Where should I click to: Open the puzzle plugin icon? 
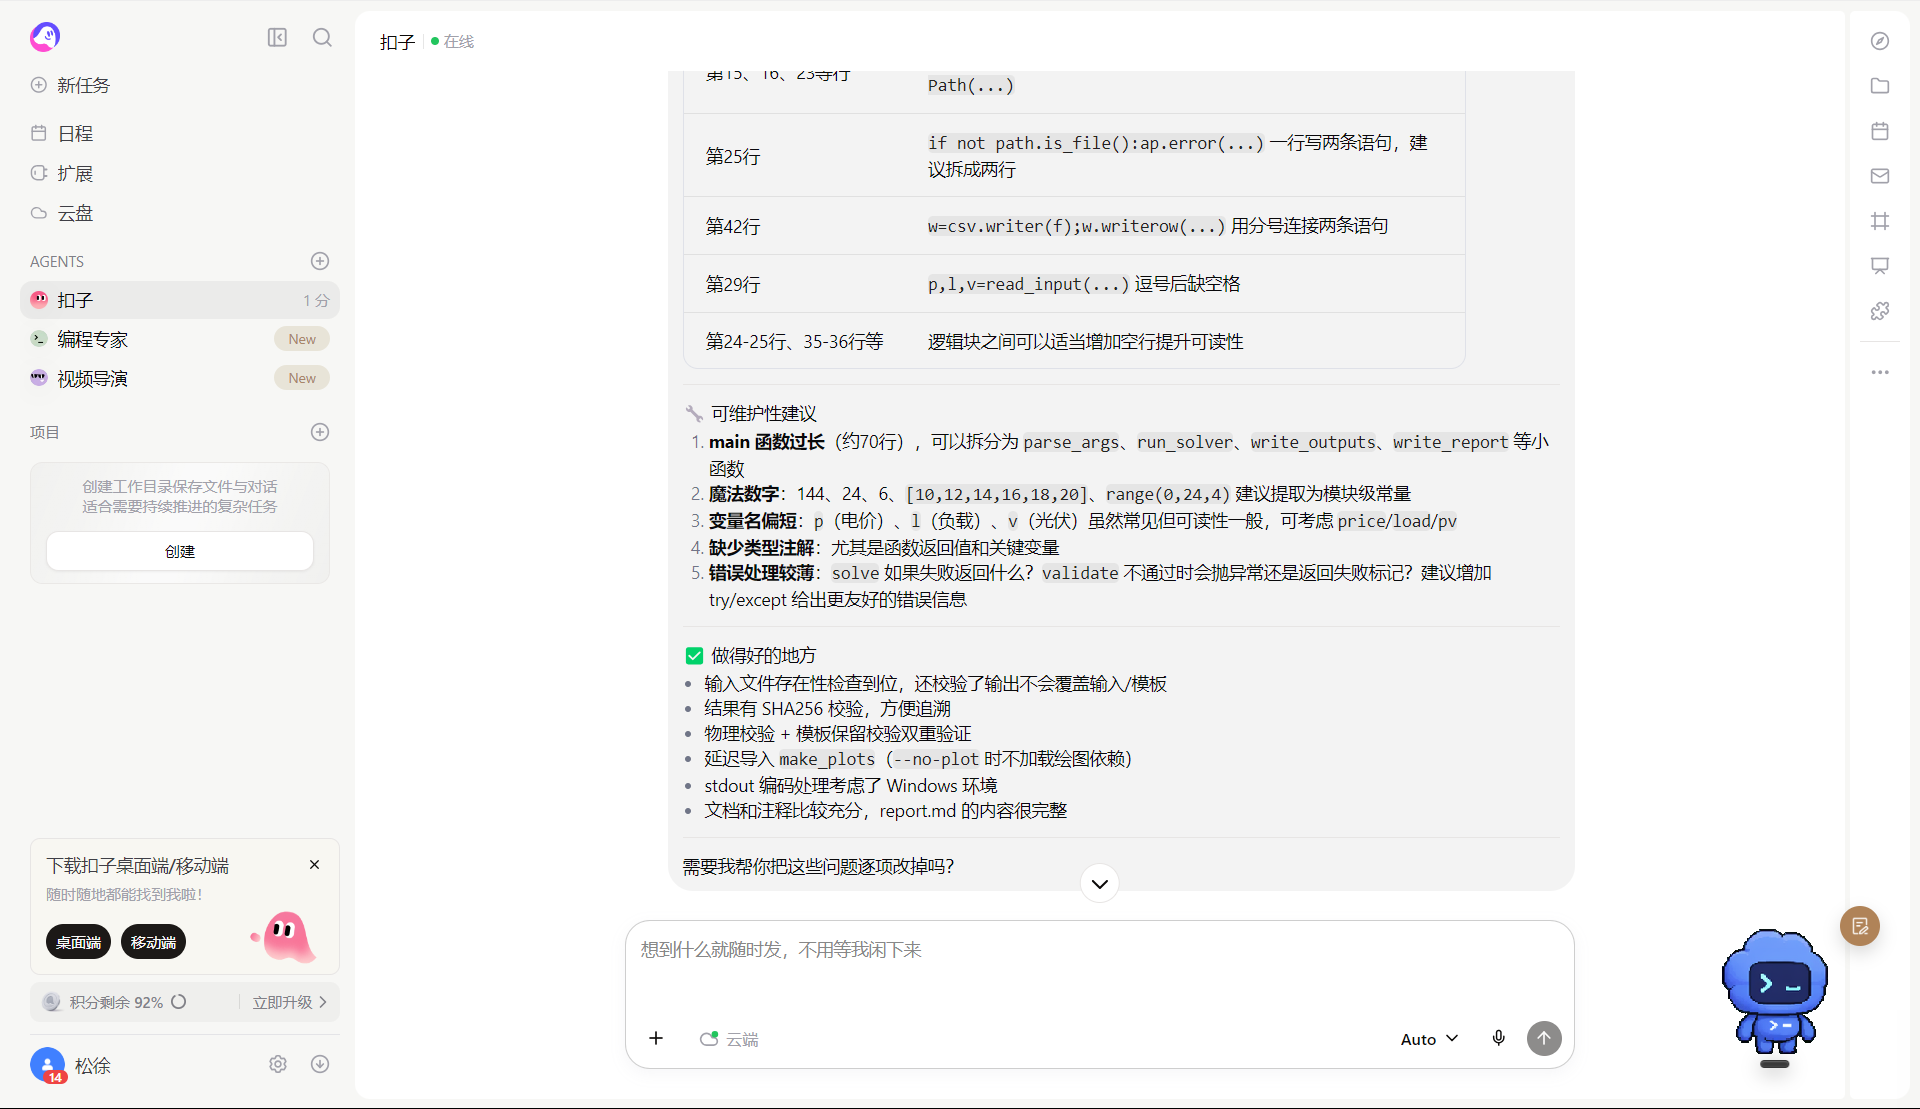[x=1880, y=311]
